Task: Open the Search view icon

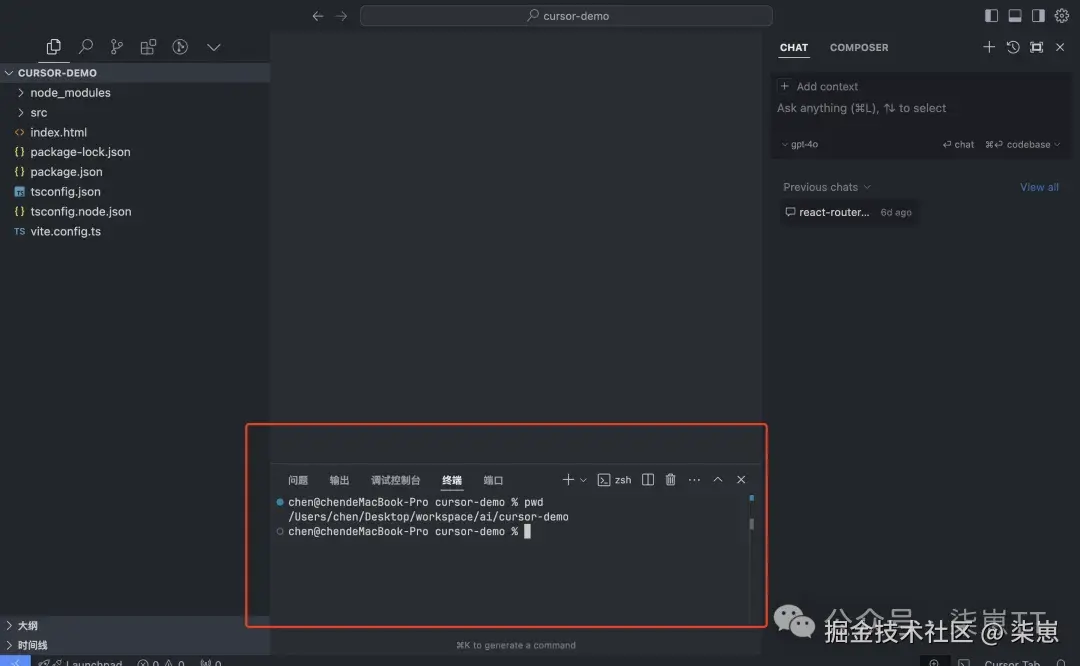Action: pos(85,47)
